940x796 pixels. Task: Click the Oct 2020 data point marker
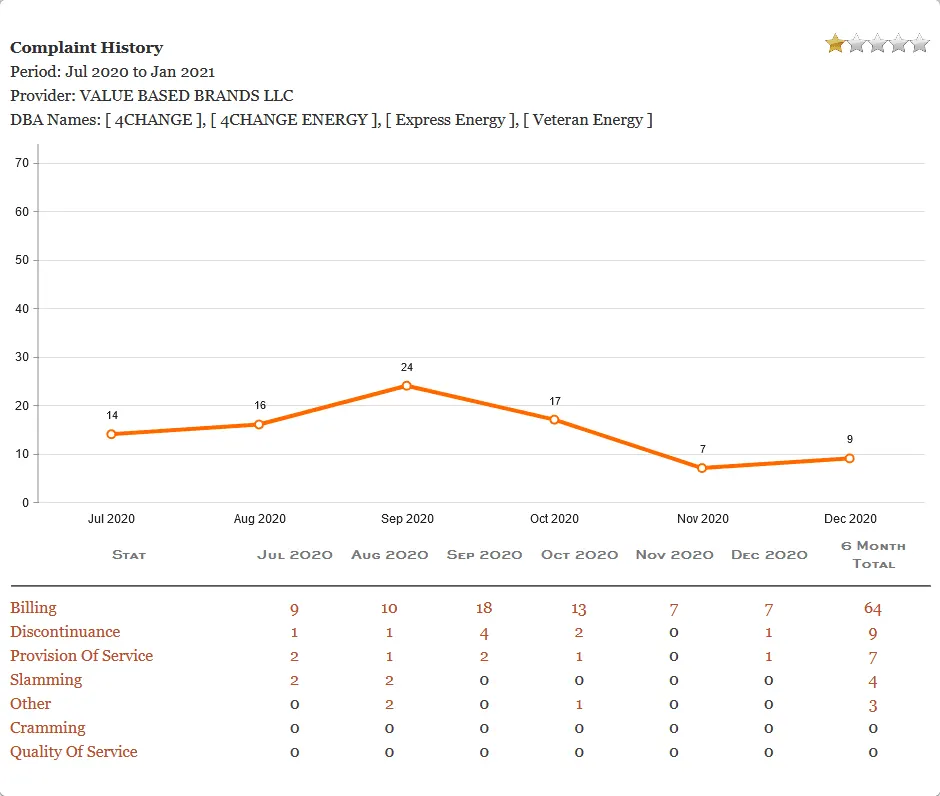click(555, 419)
